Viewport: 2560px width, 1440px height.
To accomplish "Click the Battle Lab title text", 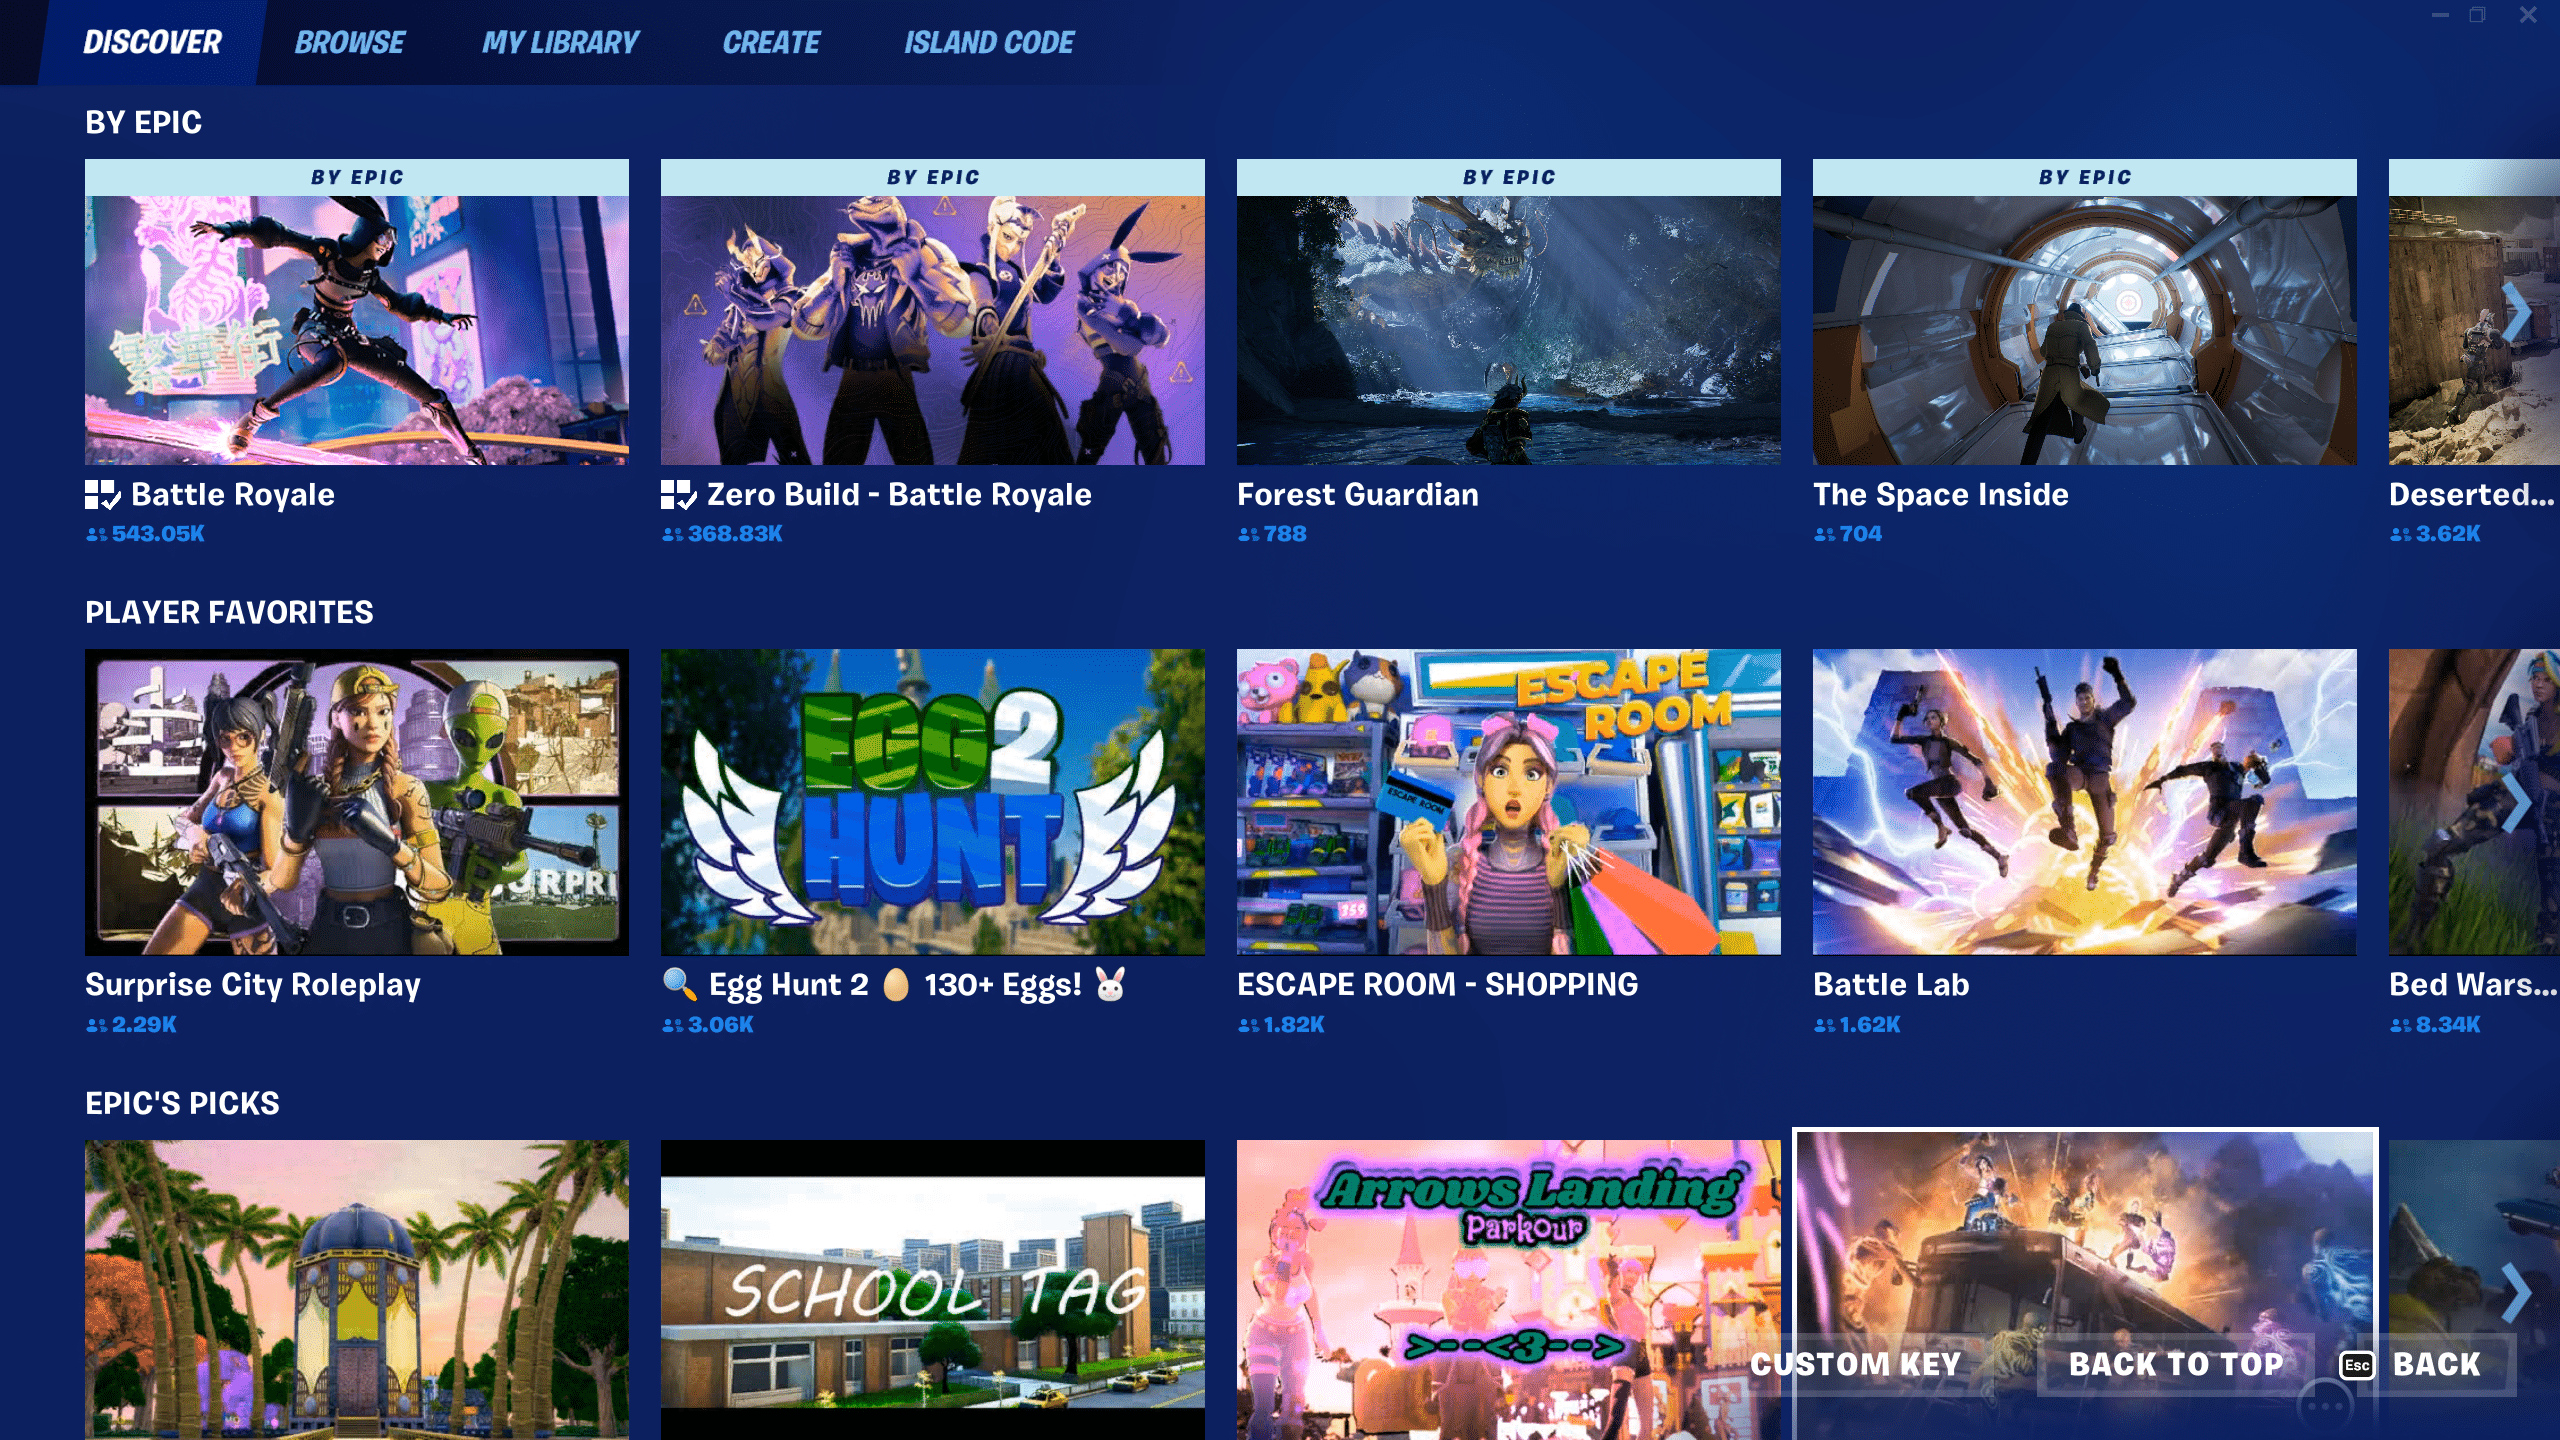I will pyautogui.click(x=1891, y=985).
